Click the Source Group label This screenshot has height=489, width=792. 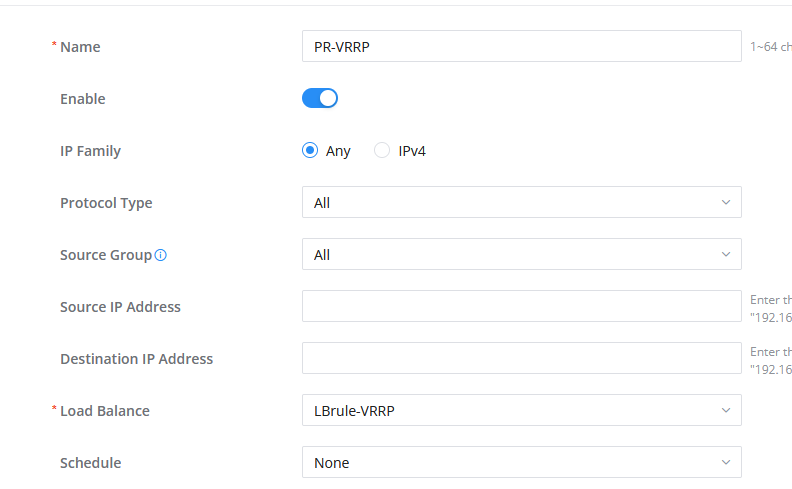(106, 255)
